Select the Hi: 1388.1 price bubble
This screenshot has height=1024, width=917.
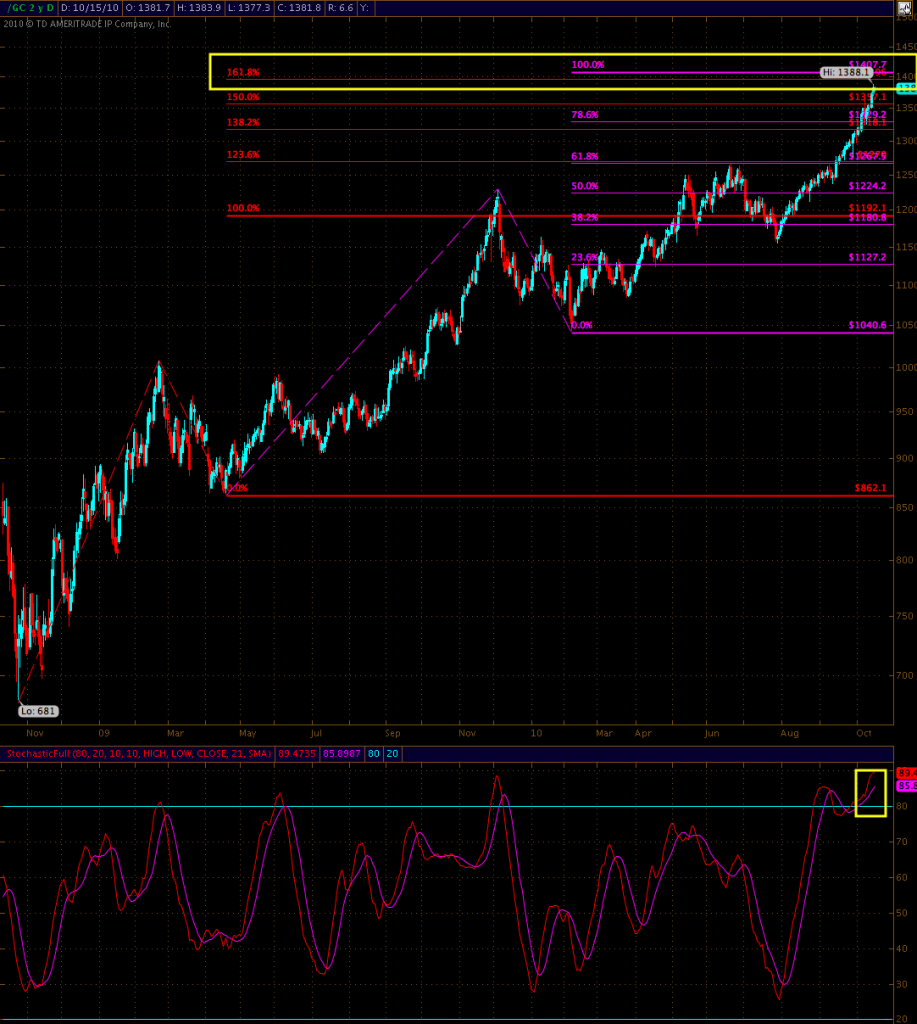pyautogui.click(x=846, y=73)
